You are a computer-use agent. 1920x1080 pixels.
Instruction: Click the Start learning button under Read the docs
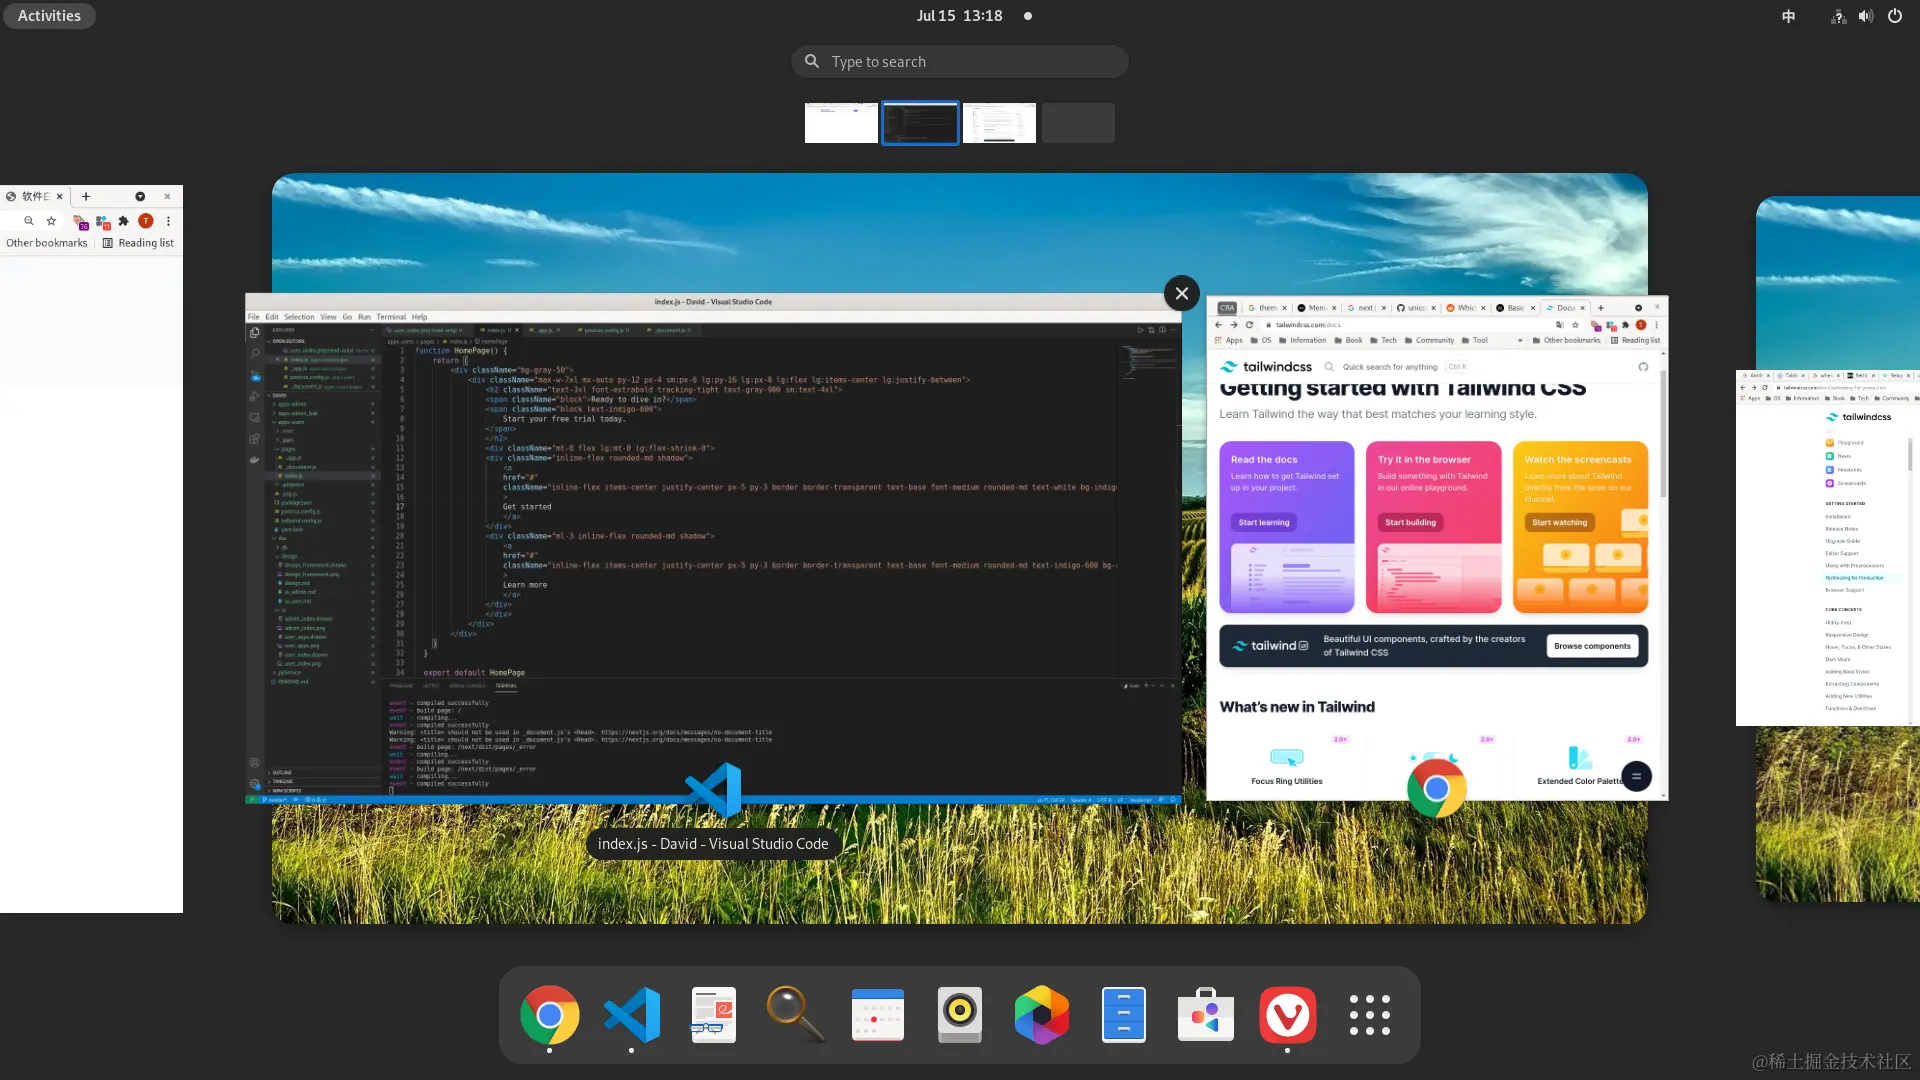(x=1263, y=522)
